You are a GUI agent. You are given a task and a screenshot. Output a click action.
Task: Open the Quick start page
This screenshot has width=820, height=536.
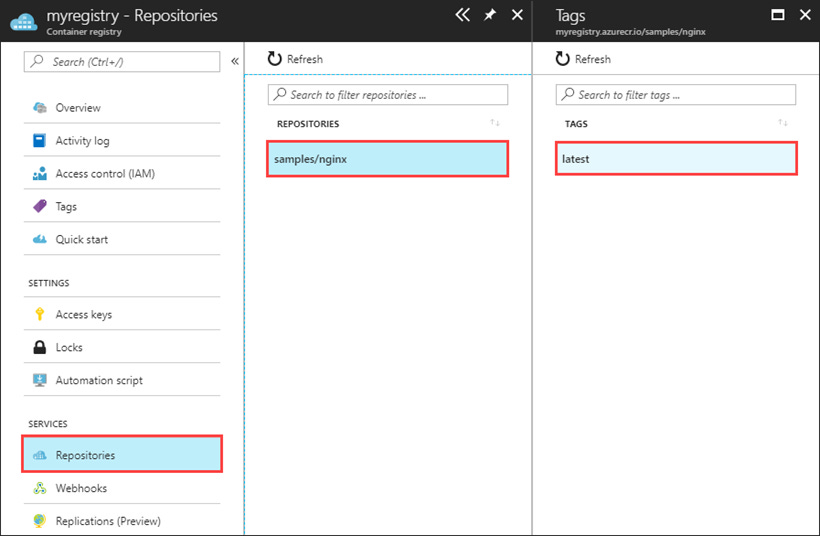pos(122,240)
